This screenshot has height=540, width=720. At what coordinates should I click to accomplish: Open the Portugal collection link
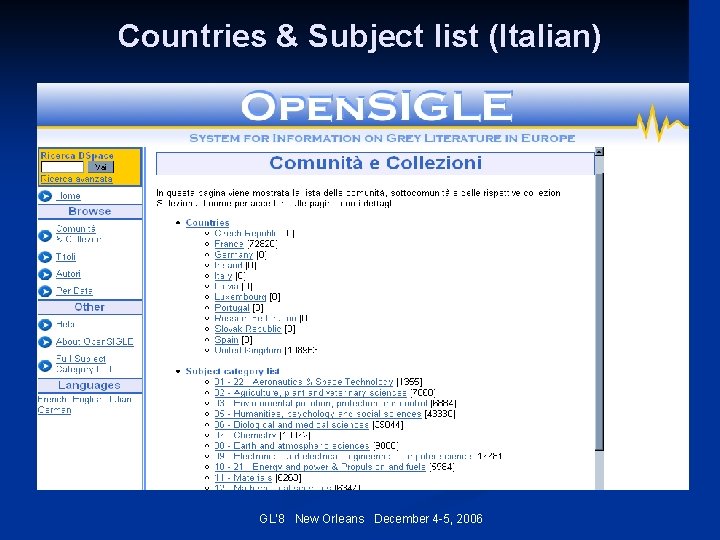click(232, 308)
